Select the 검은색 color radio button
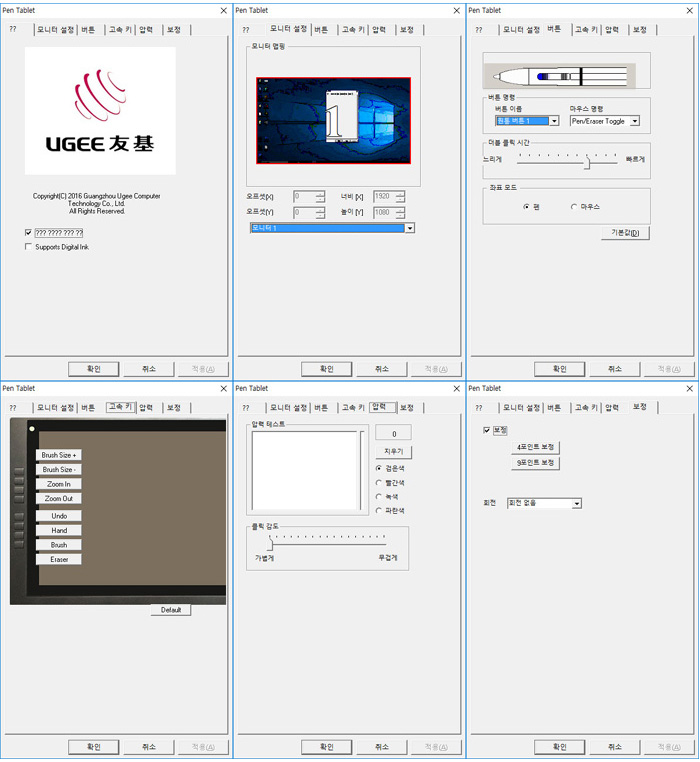The height and width of the screenshot is (762, 700). pos(379,468)
